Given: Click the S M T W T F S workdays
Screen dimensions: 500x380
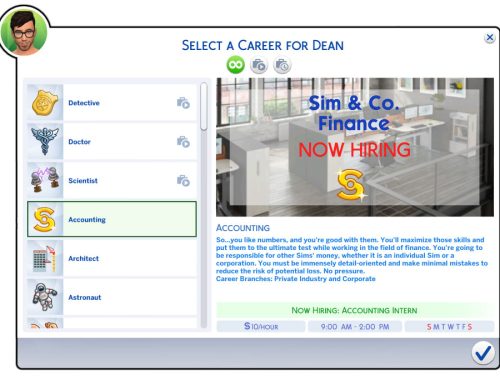Looking at the screenshot, I should point(449,326).
